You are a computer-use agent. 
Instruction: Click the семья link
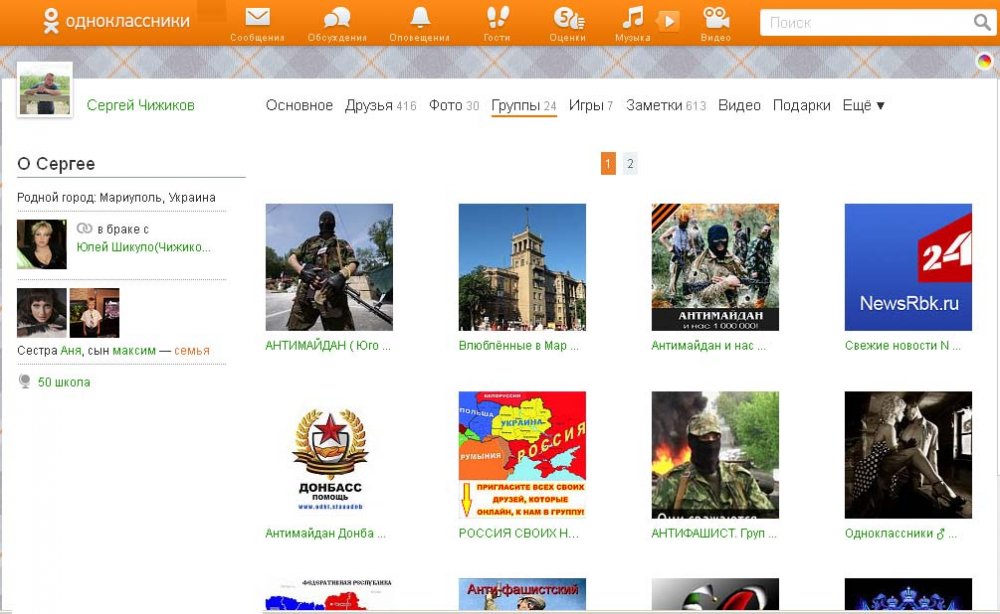pos(192,351)
